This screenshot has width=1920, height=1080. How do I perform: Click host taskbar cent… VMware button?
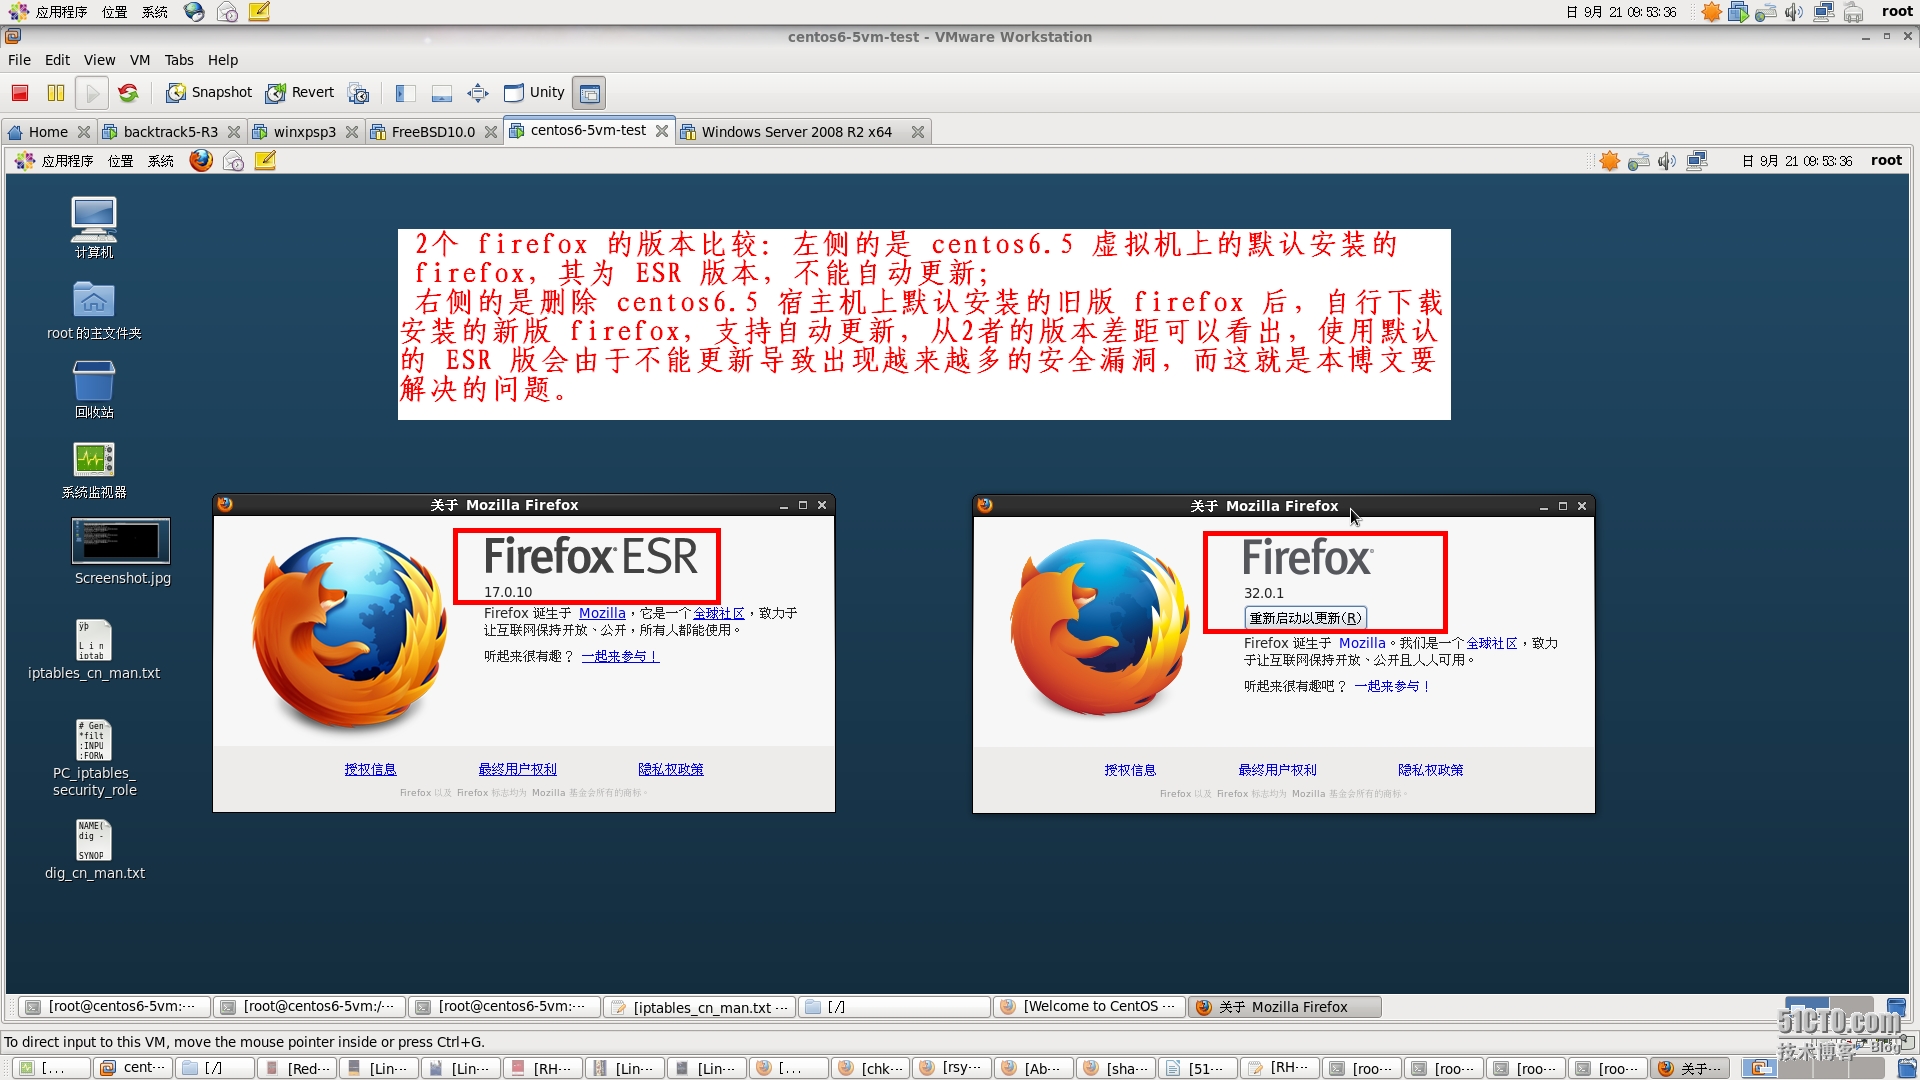(133, 1068)
